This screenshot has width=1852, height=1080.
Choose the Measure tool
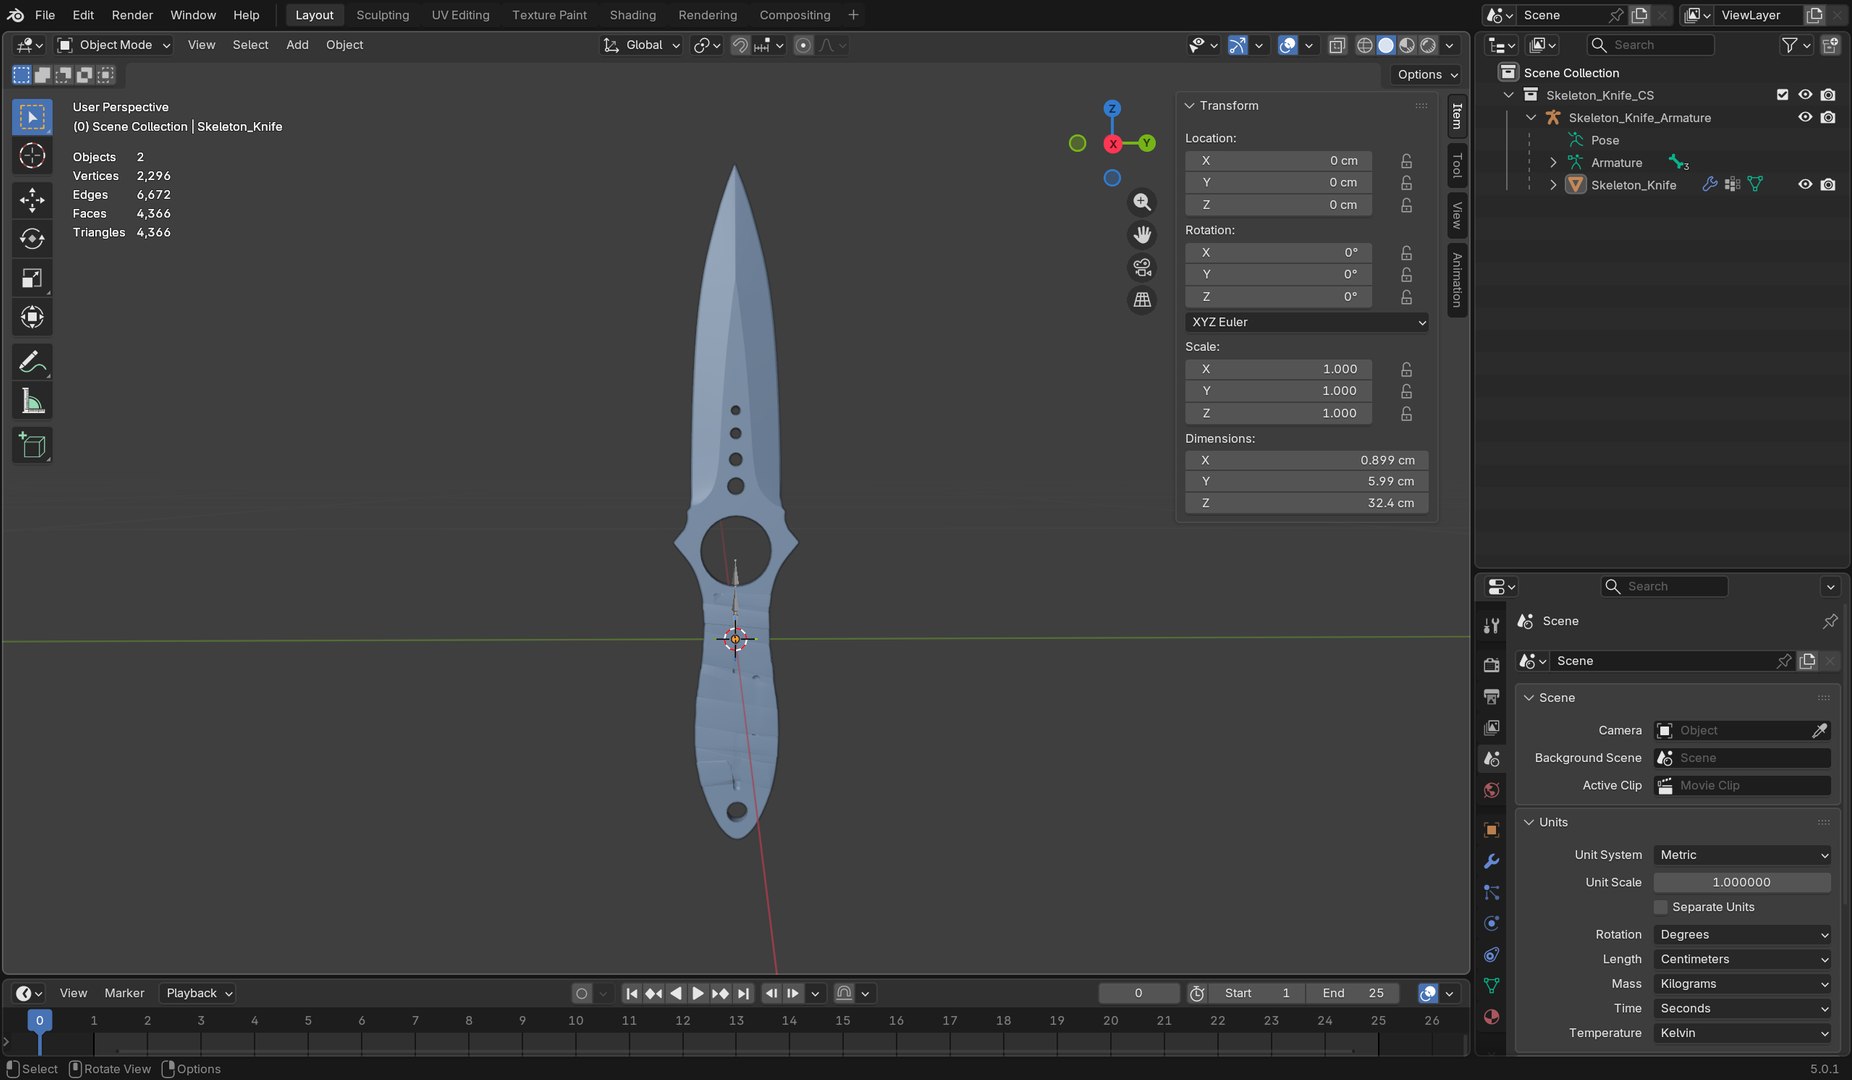click(32, 401)
